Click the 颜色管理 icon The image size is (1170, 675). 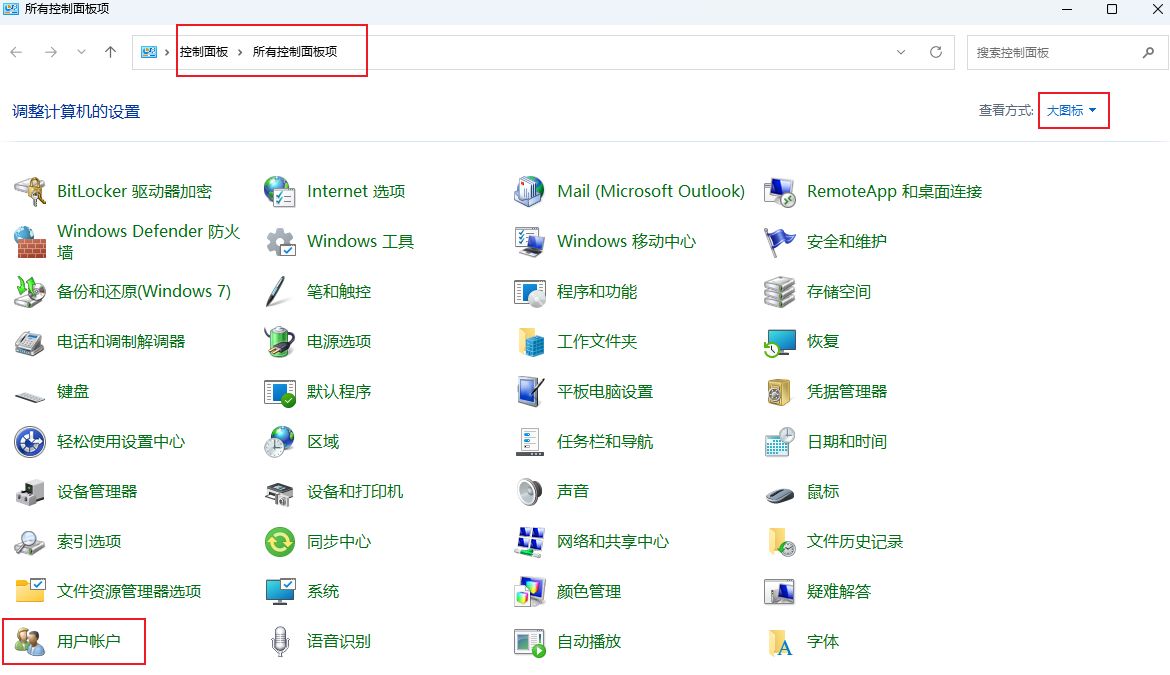pos(529,591)
